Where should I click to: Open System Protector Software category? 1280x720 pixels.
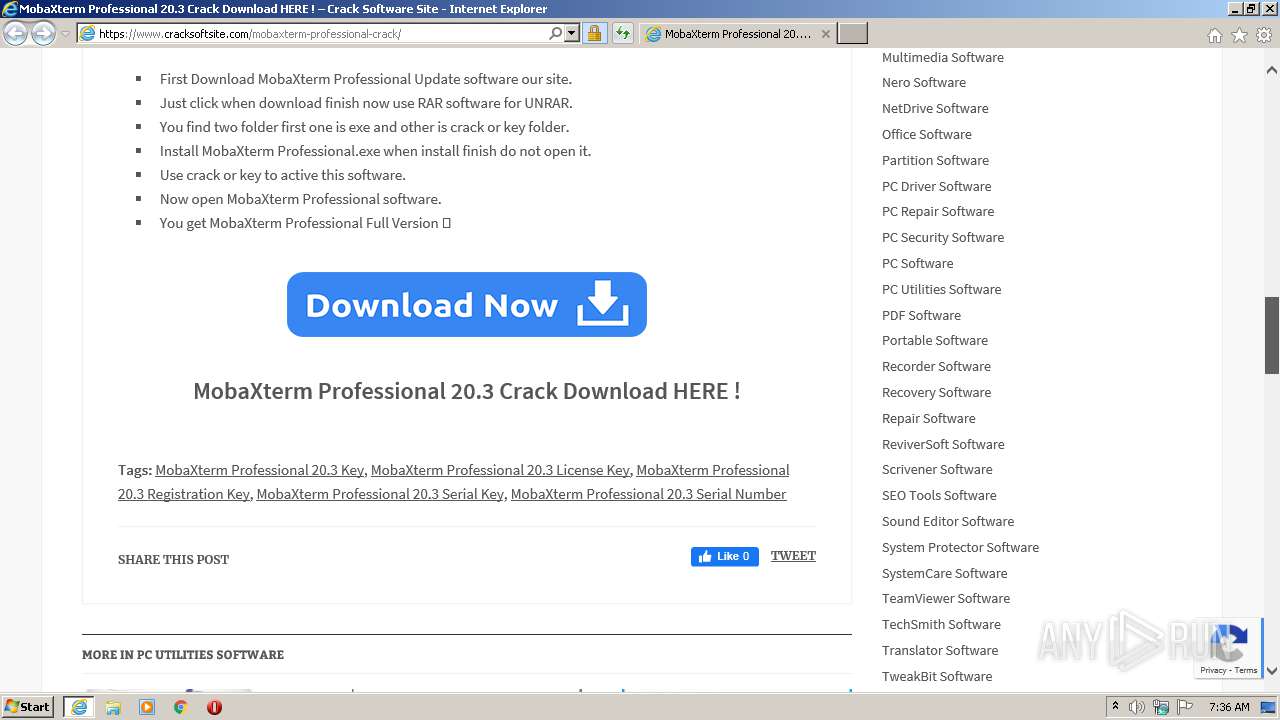pos(960,548)
